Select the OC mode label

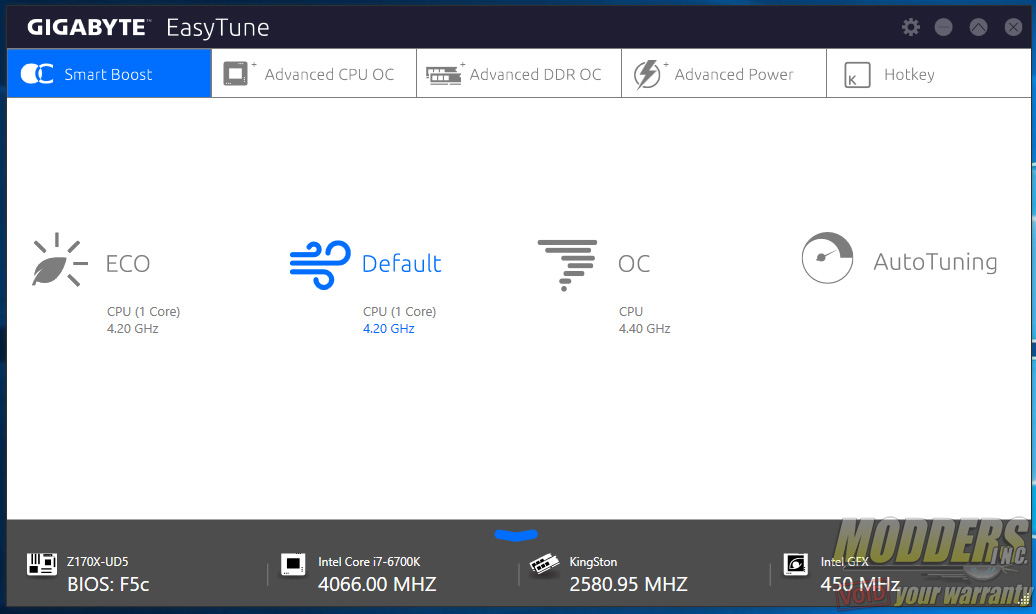click(x=634, y=264)
